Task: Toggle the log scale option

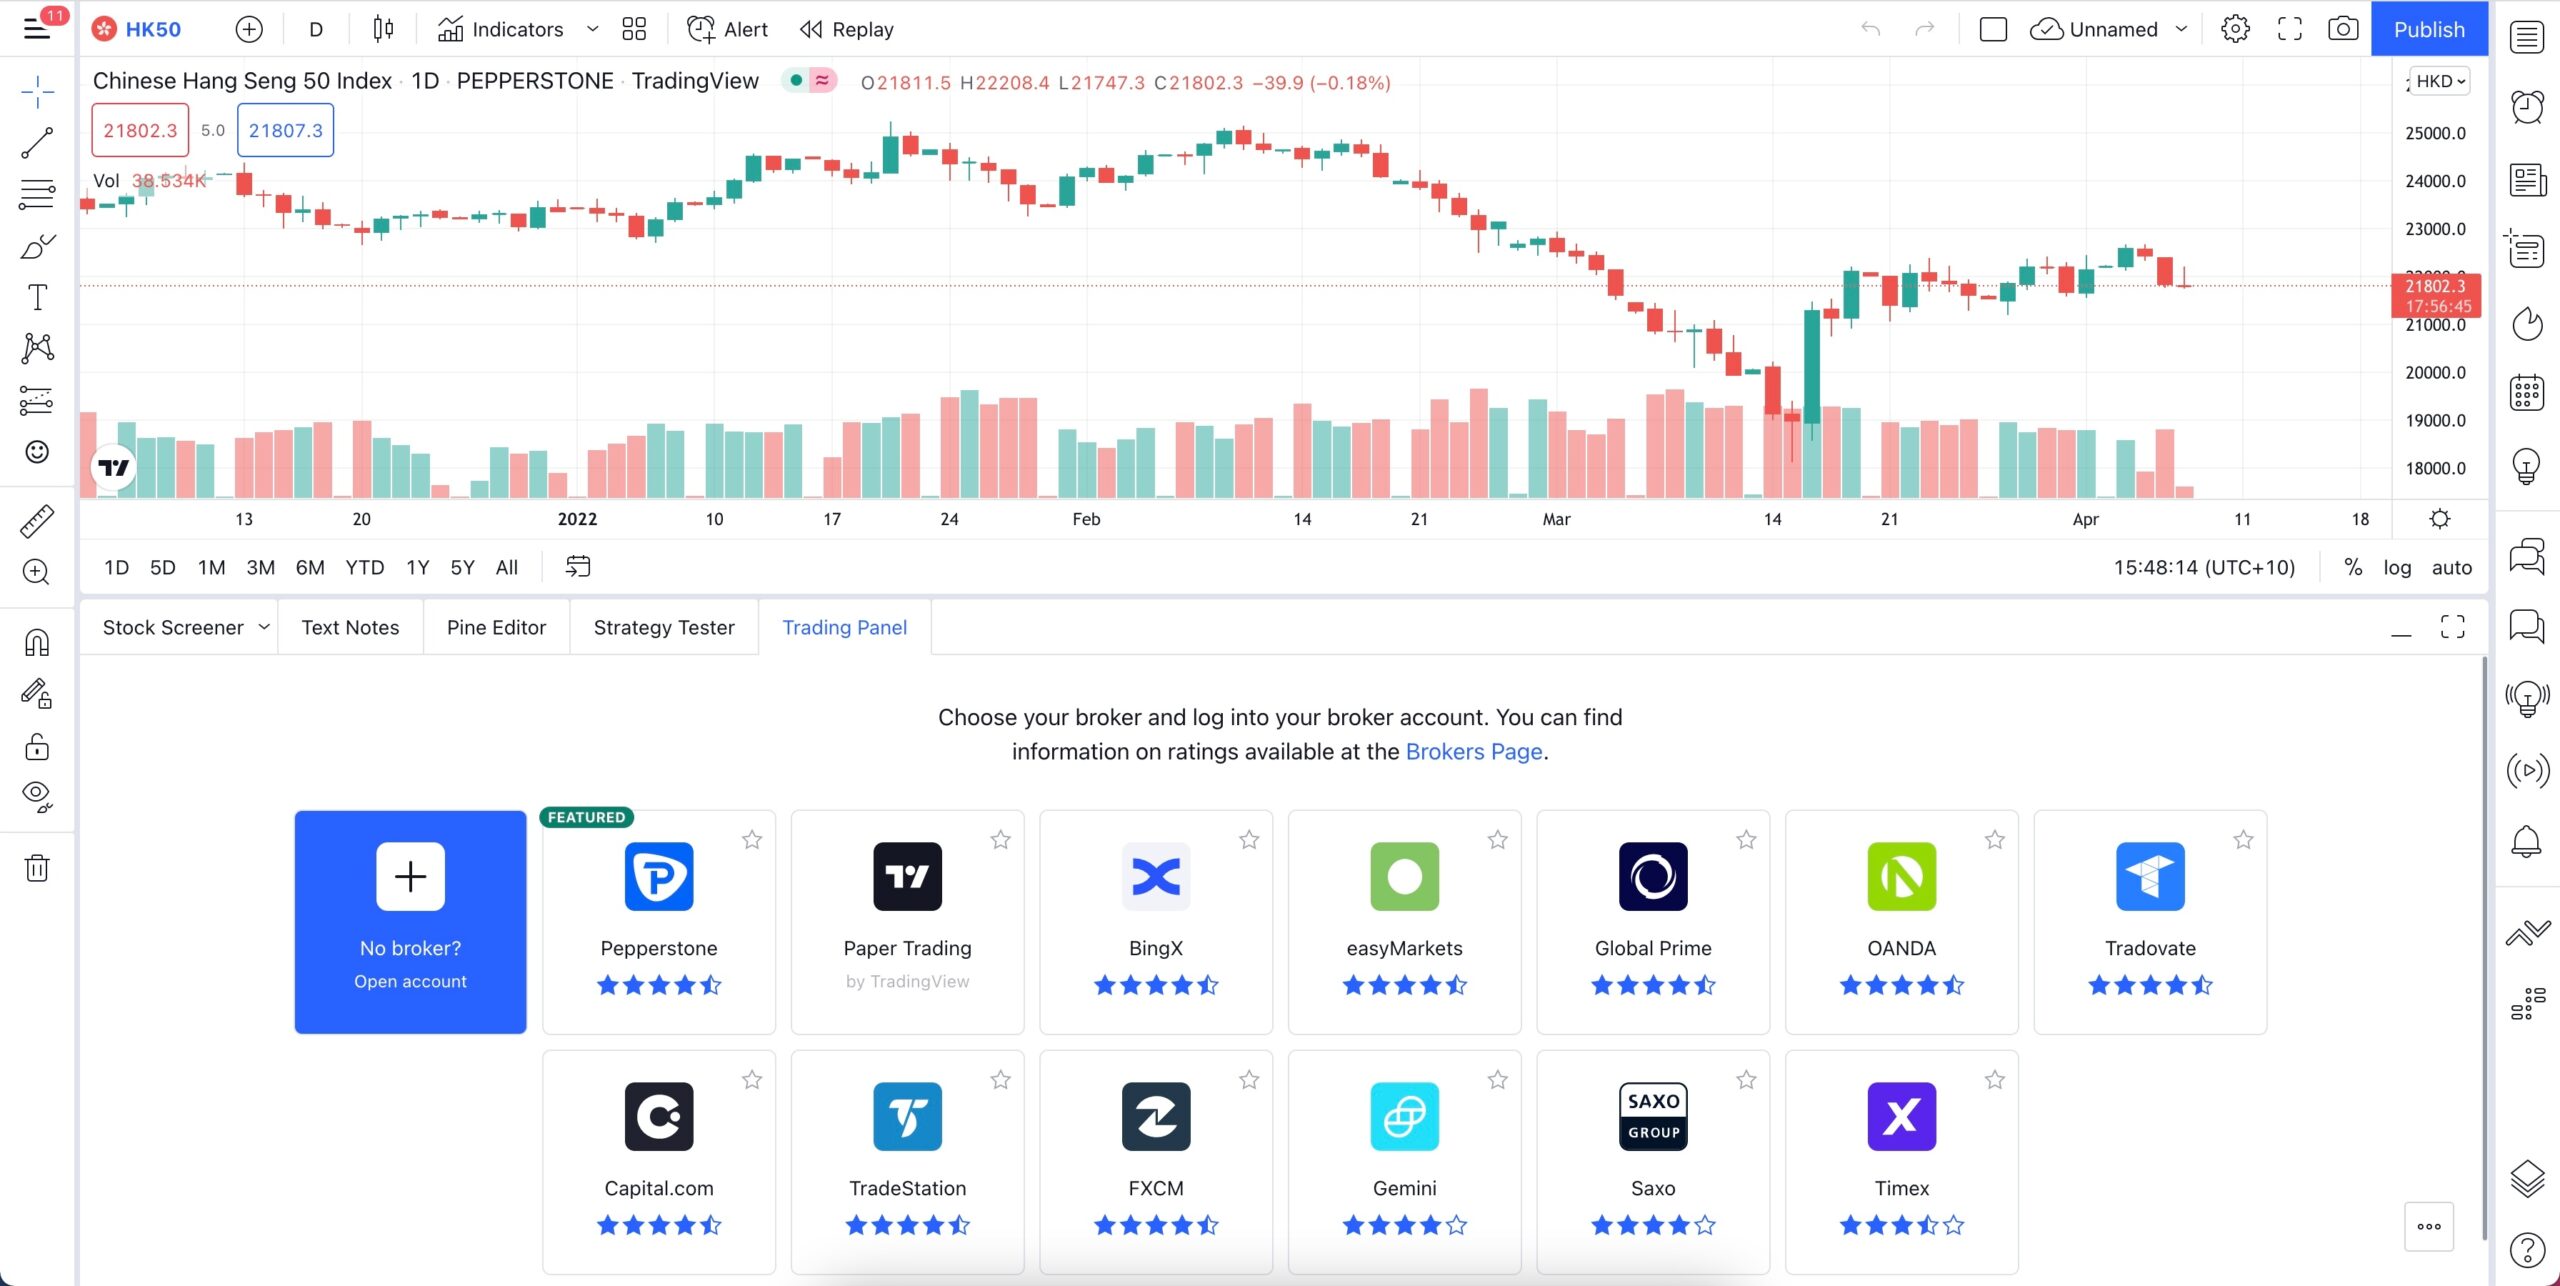Action: coord(2397,567)
